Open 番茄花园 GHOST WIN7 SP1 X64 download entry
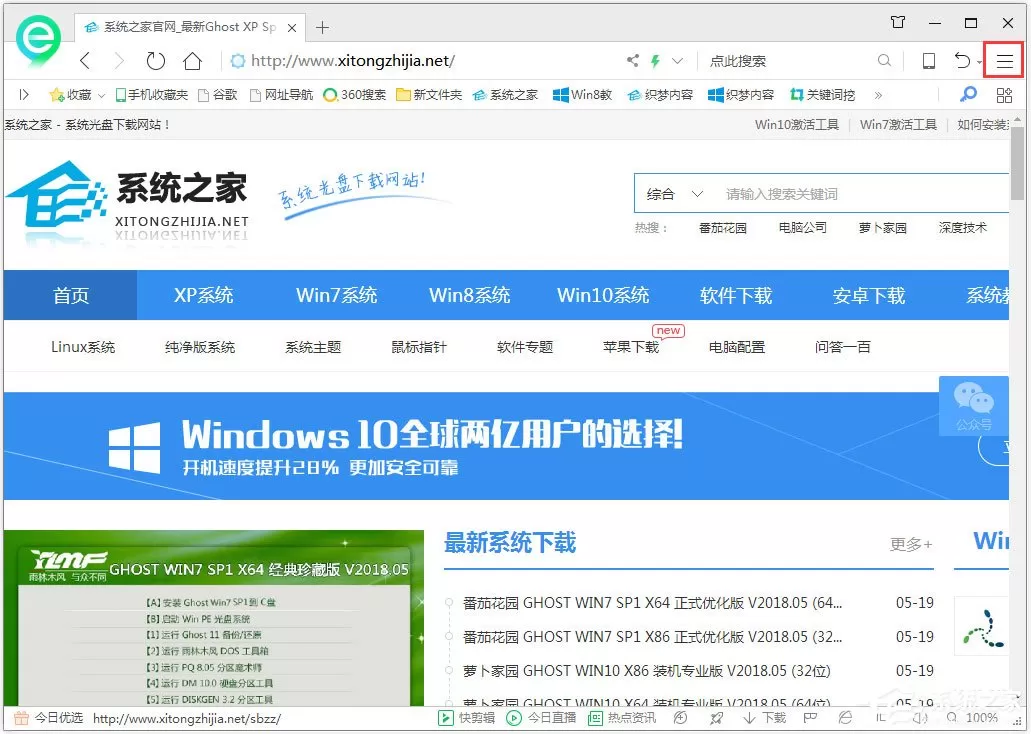Image resolution: width=1031 pixels, height=734 pixels. click(x=652, y=602)
